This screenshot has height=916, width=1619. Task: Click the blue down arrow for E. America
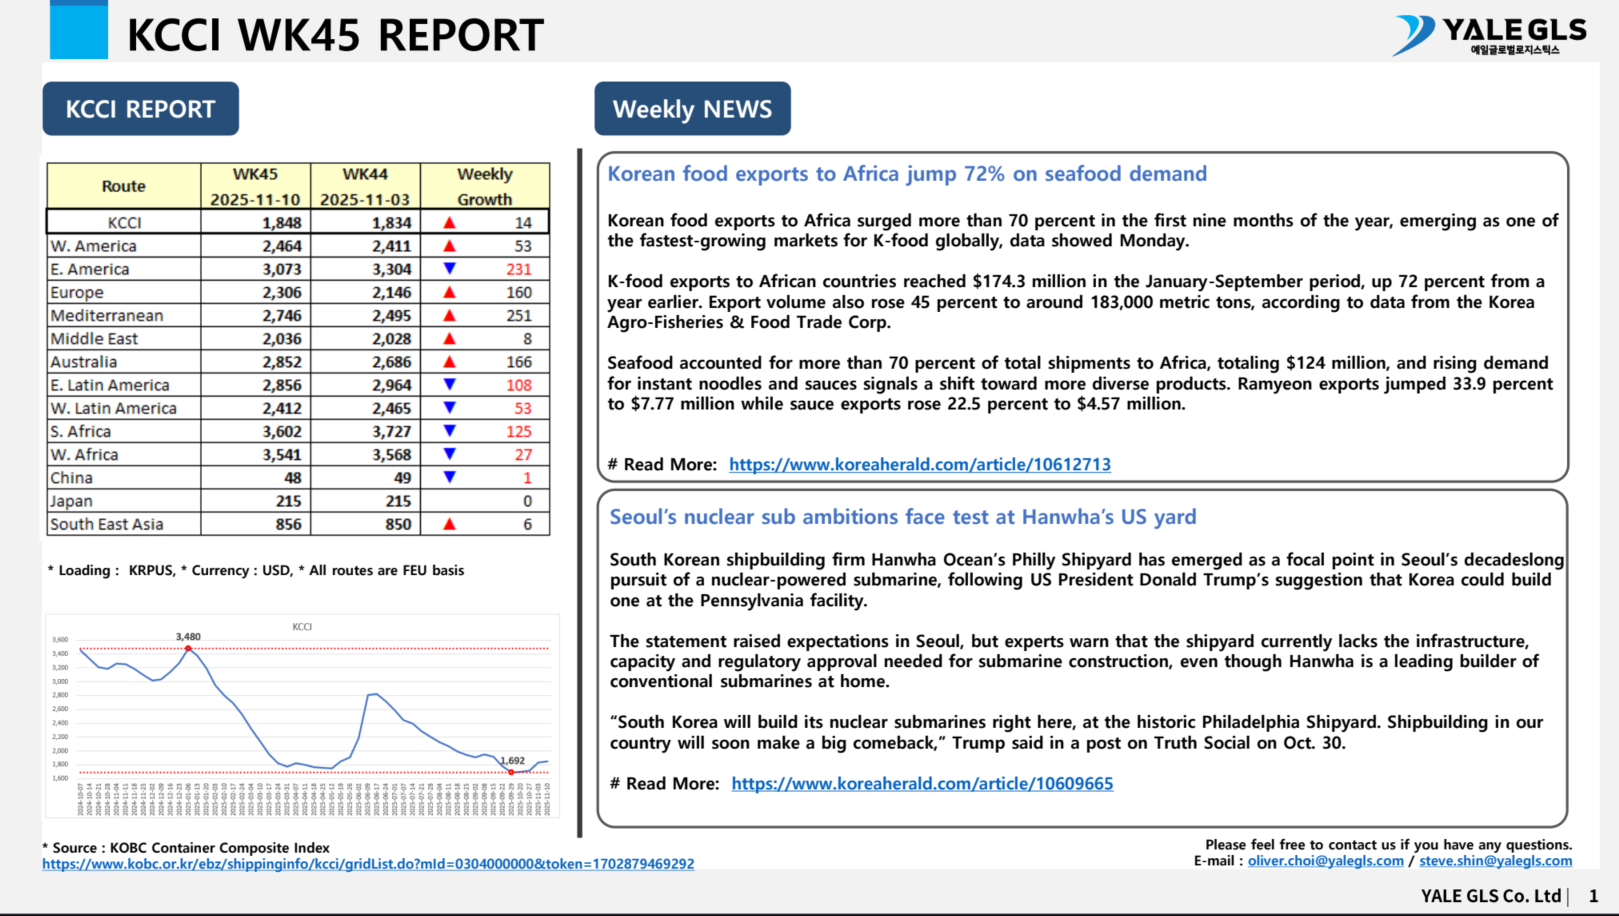449,269
